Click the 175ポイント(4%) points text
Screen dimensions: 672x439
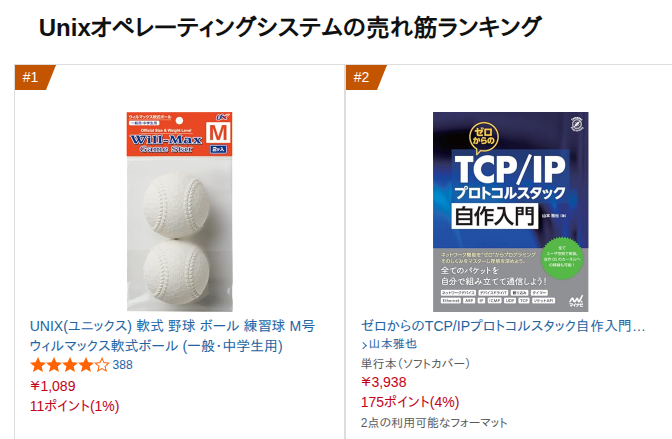[410, 402]
